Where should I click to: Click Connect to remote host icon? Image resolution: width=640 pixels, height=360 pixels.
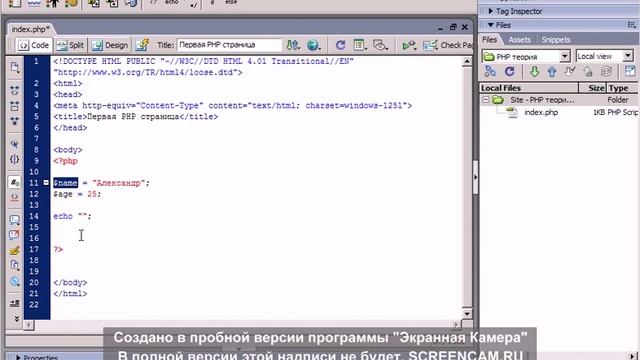pyautogui.click(x=490, y=71)
